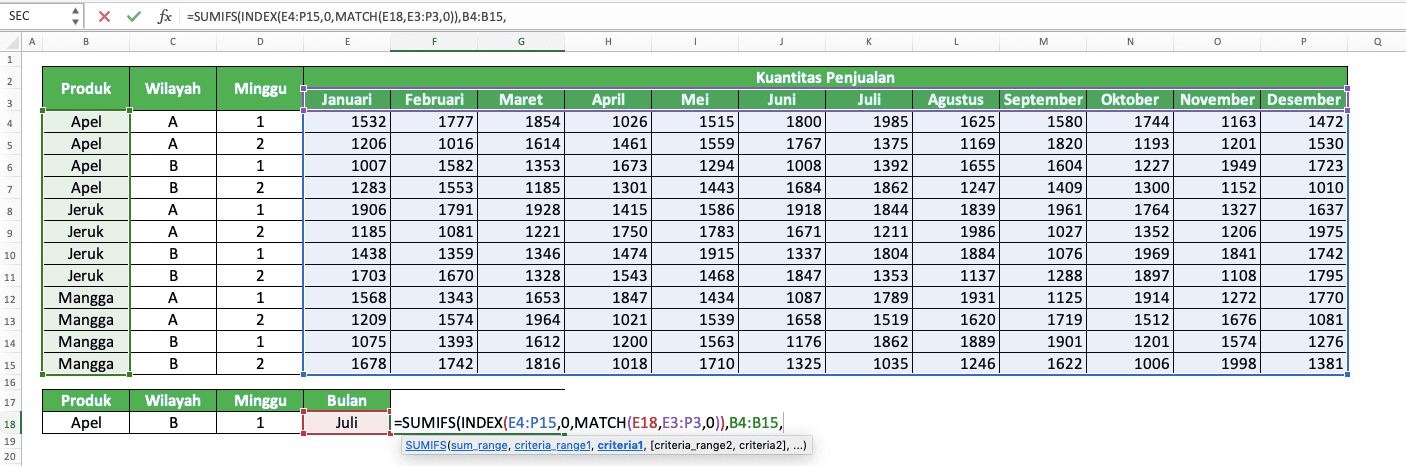The image size is (1406, 466).
Task: Click cell with value 1750 under April
Action: coord(608,233)
